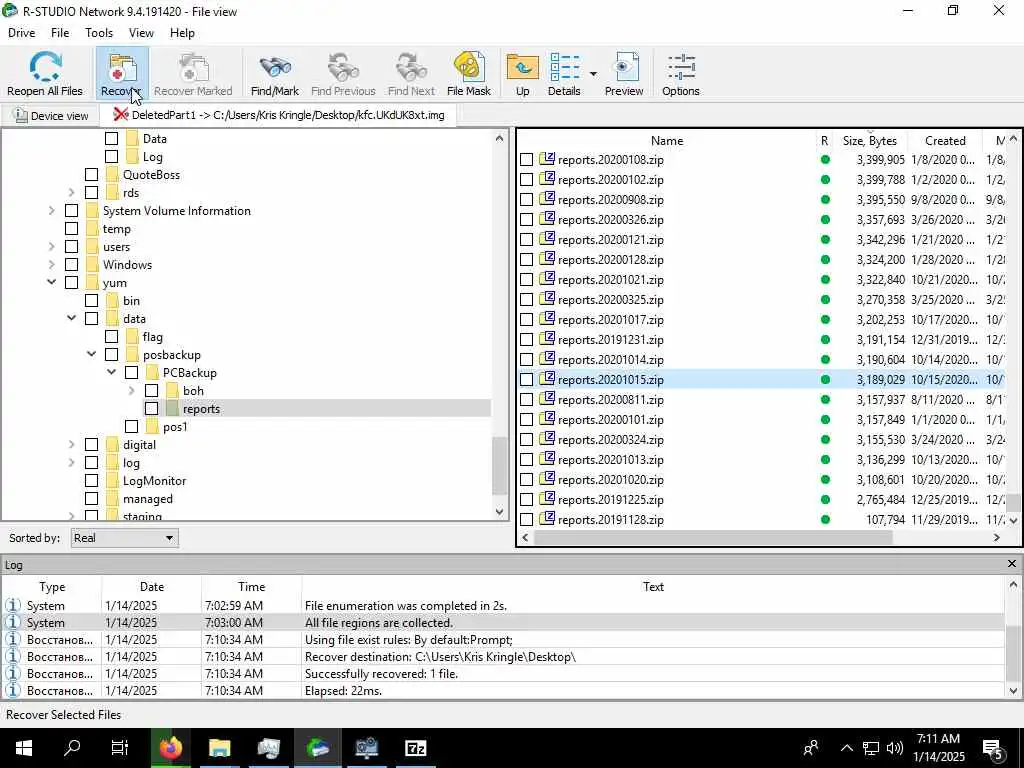
Task: Click the Reopen All Files toolbar icon
Action: [44, 67]
